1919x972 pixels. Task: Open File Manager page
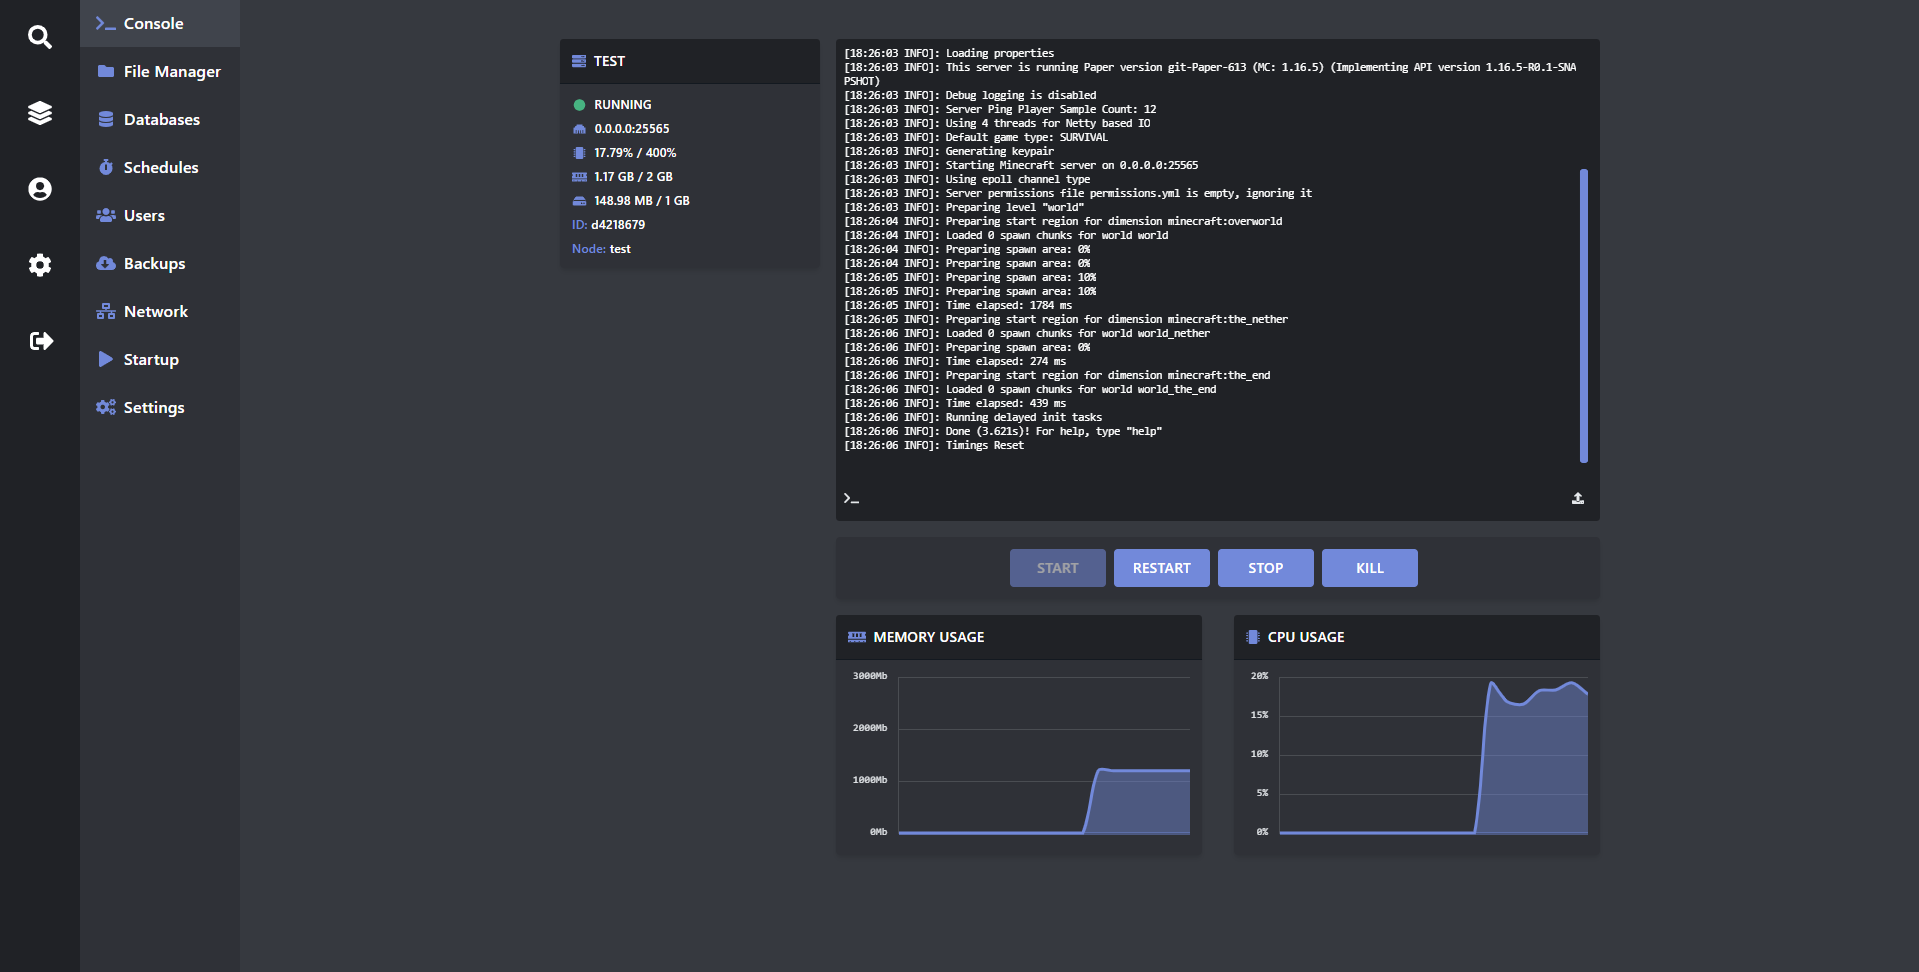point(160,71)
